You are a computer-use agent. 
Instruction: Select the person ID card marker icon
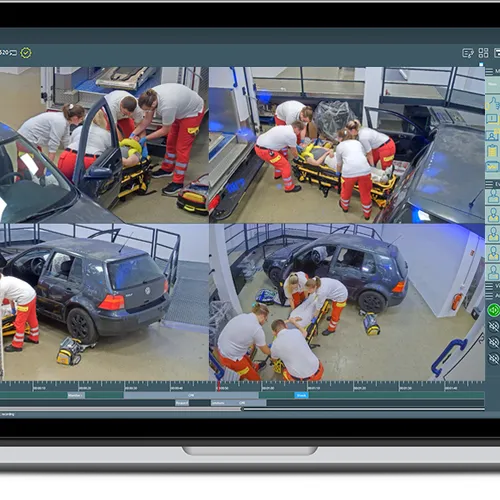[493, 135]
